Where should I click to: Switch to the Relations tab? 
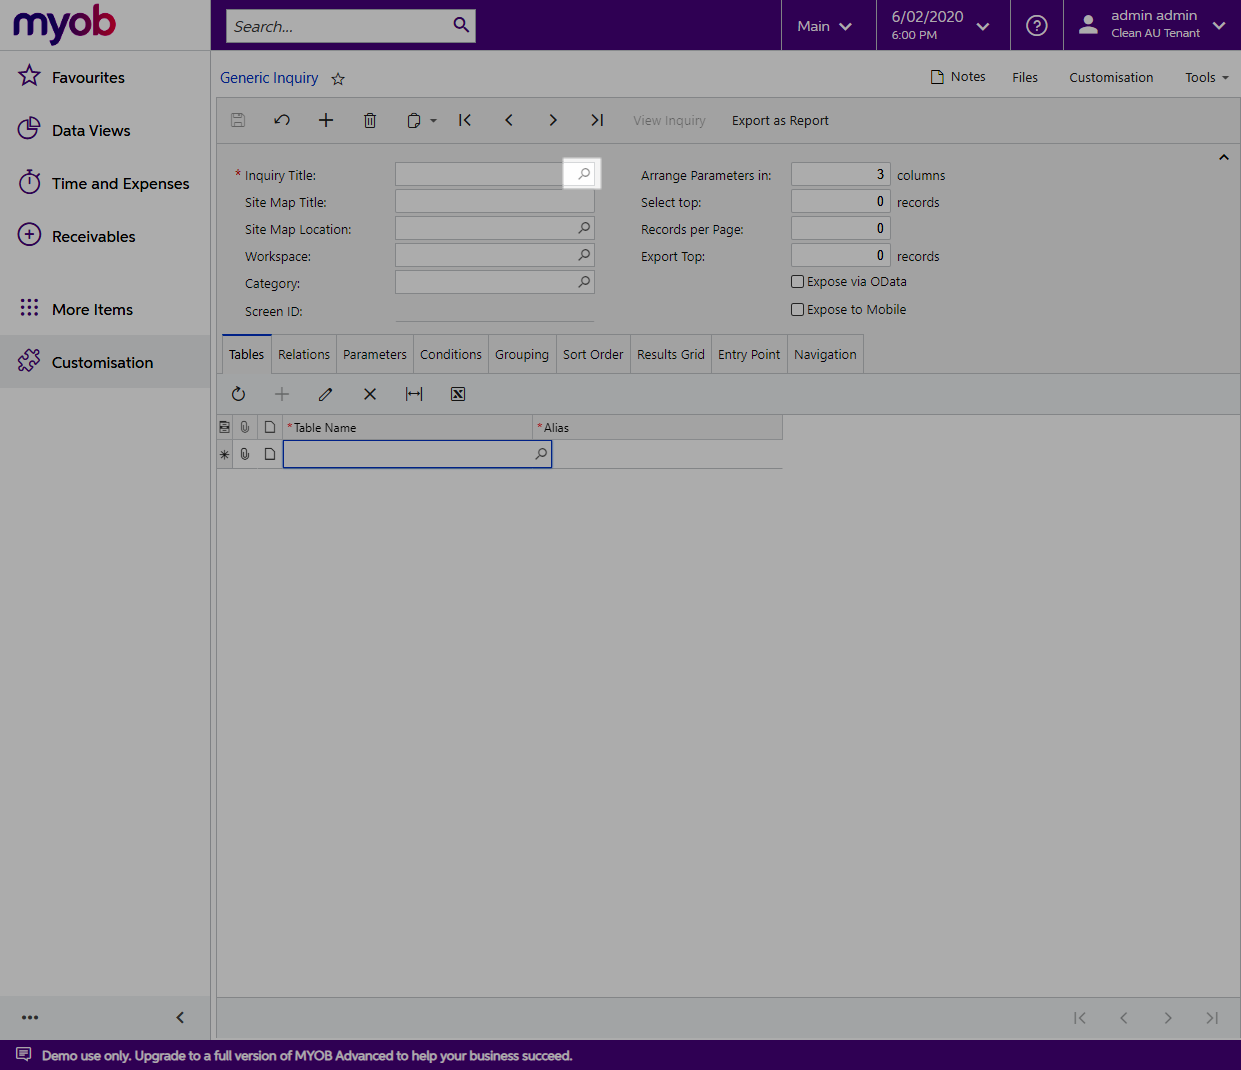(x=304, y=354)
